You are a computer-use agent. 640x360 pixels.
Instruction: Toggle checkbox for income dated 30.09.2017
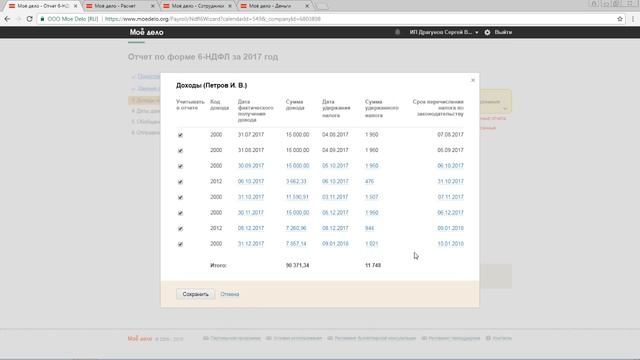(180, 166)
